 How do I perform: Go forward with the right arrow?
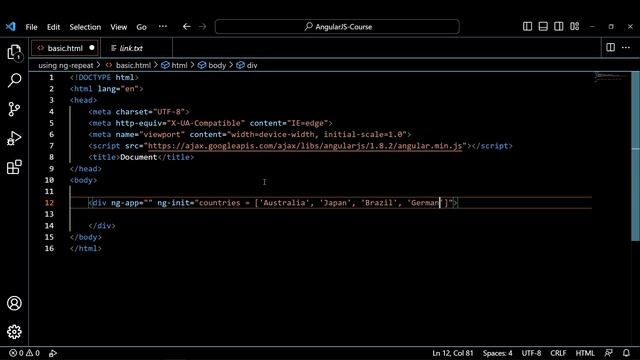pos(202,27)
